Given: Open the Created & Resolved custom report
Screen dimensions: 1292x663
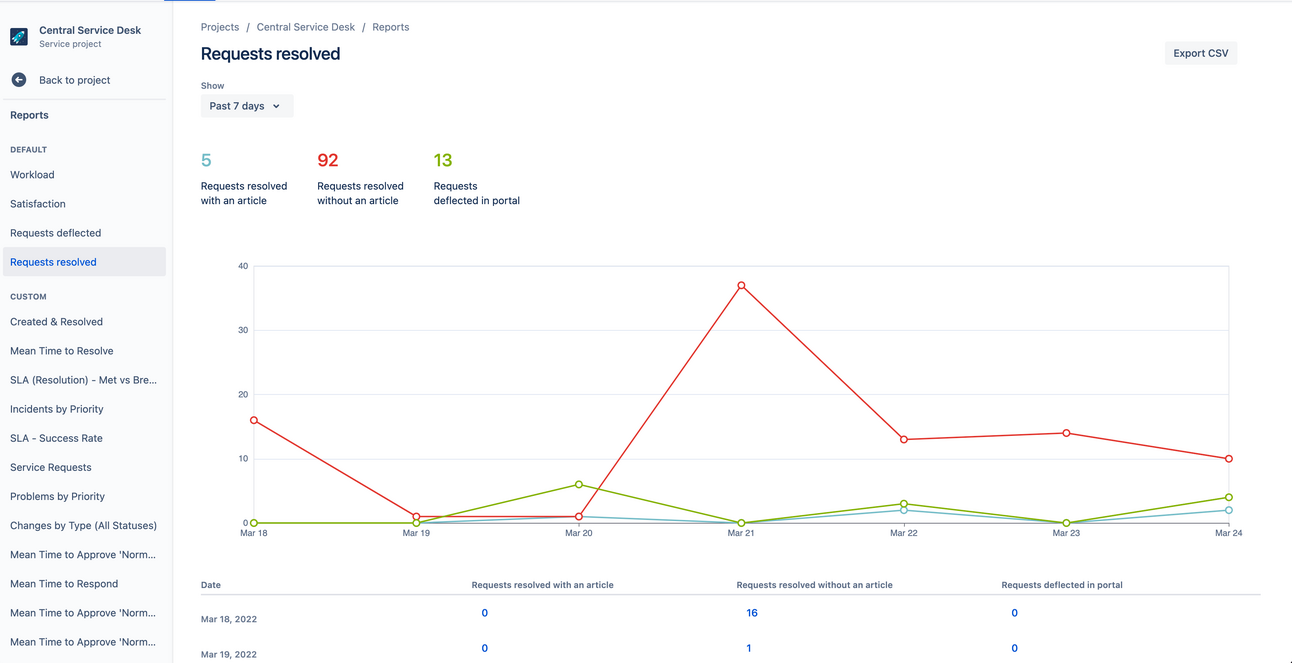Looking at the screenshot, I should [56, 322].
